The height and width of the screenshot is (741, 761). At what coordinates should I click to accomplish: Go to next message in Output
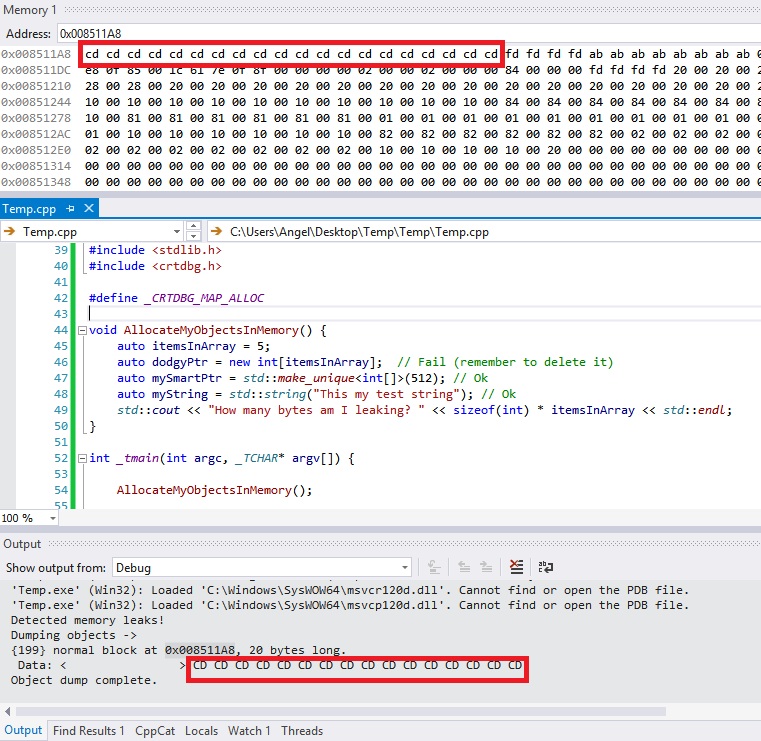click(x=486, y=567)
